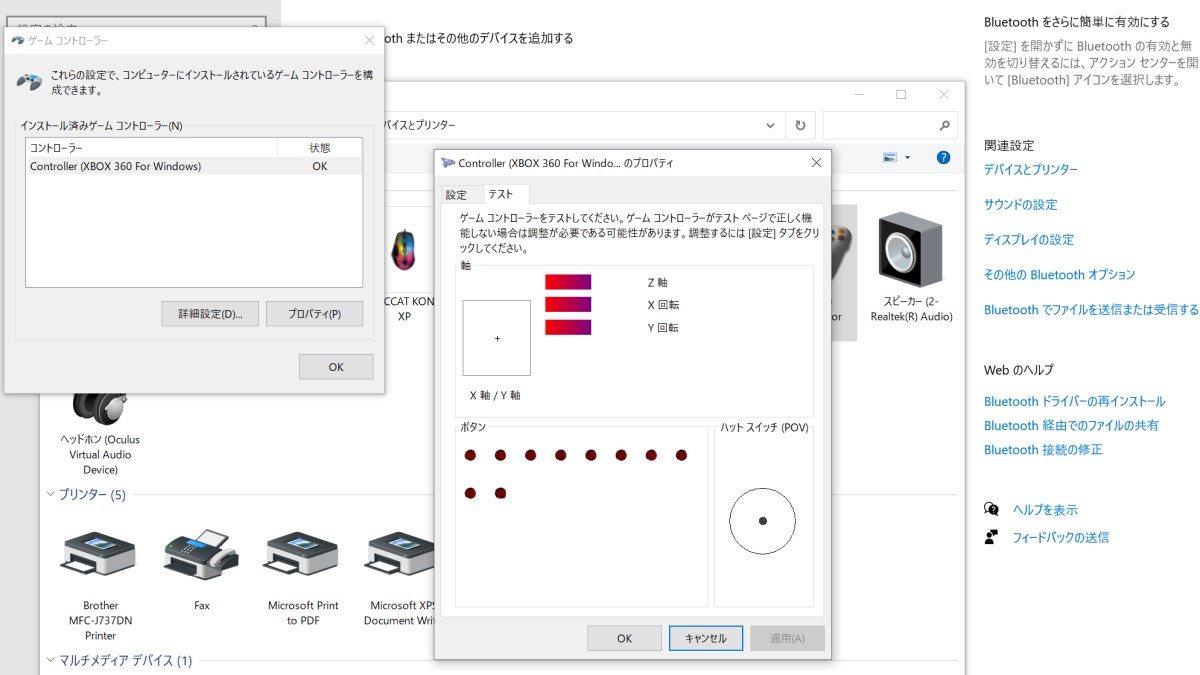1200x675 pixels.
Task: Open the address bar history dropdown
Action: 770,126
